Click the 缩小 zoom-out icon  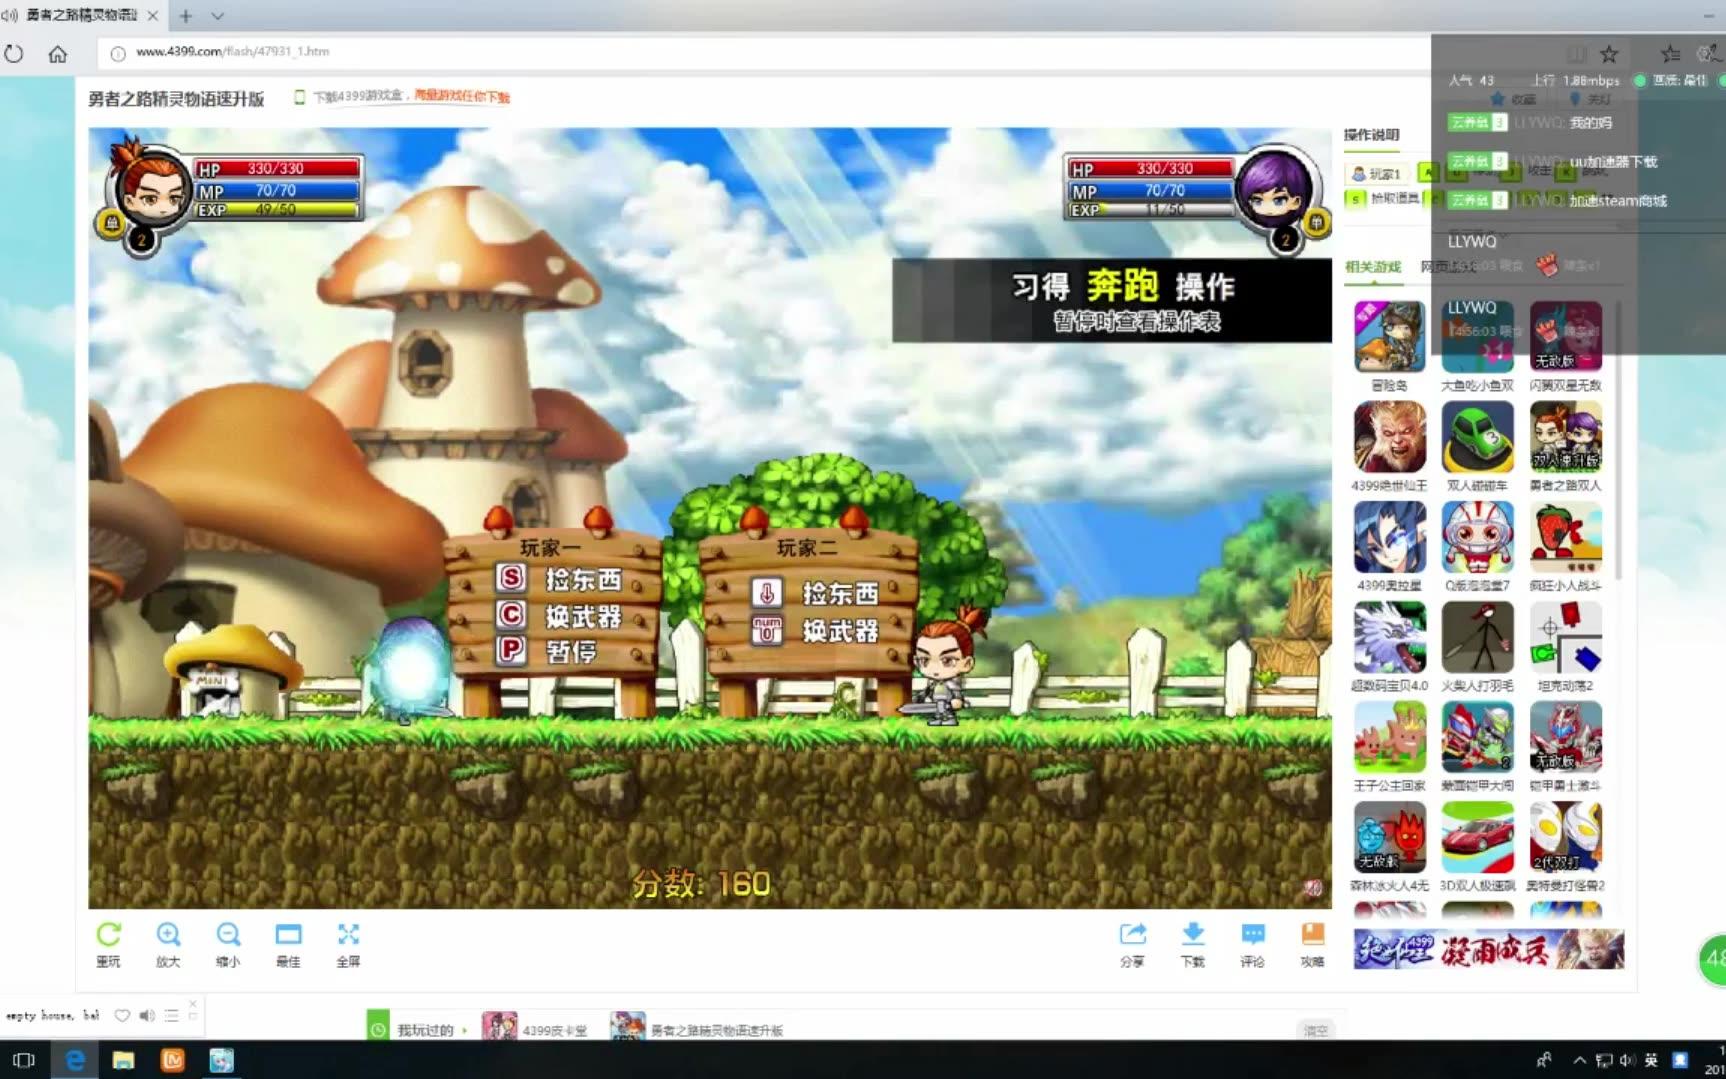228,935
